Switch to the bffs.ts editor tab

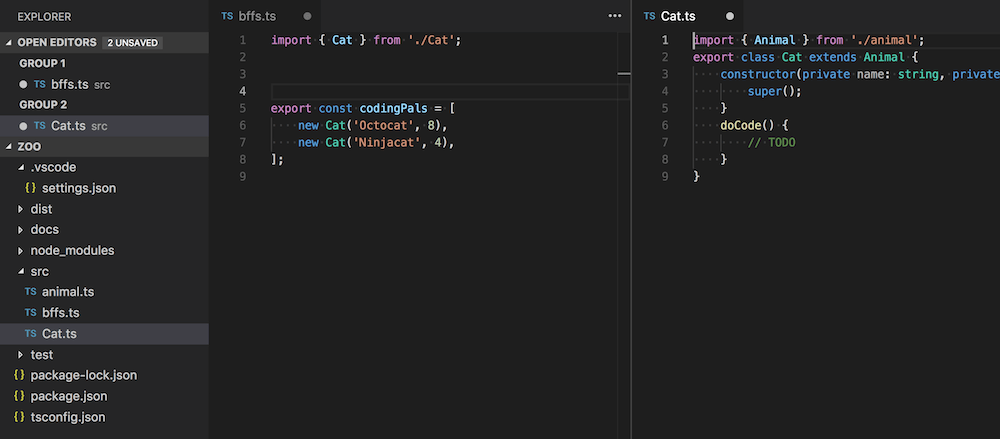tap(257, 17)
